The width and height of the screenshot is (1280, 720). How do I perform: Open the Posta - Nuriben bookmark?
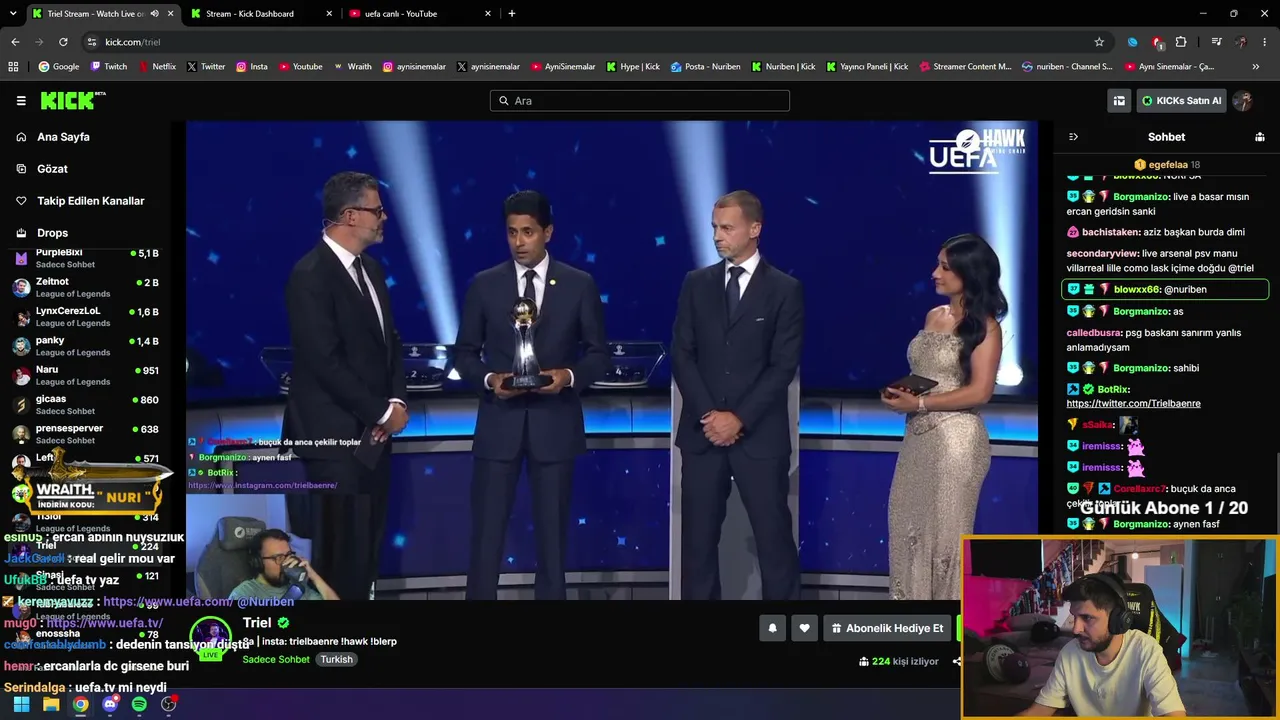[x=706, y=67]
